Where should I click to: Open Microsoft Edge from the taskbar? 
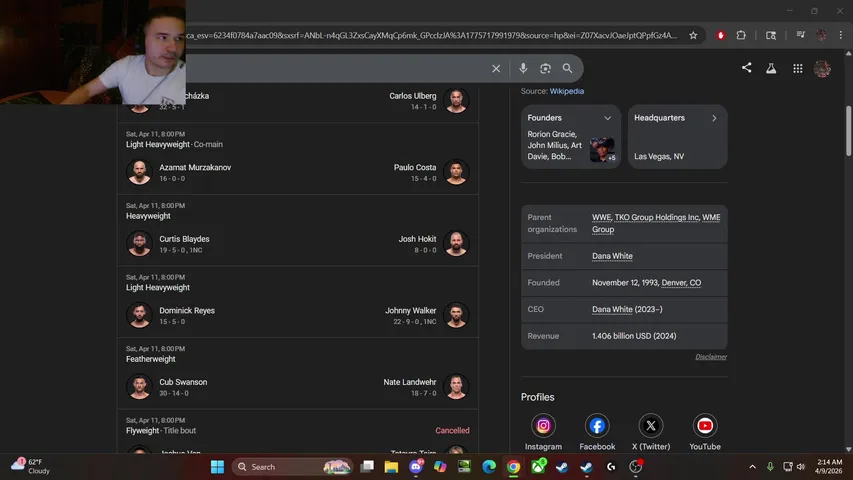tap(489, 467)
